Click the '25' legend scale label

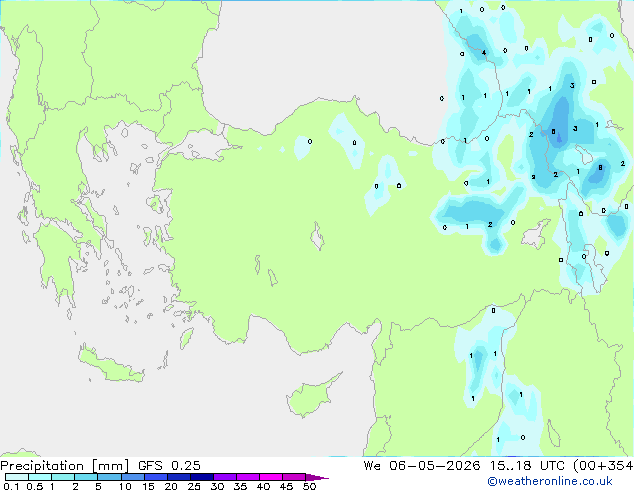coord(194,486)
